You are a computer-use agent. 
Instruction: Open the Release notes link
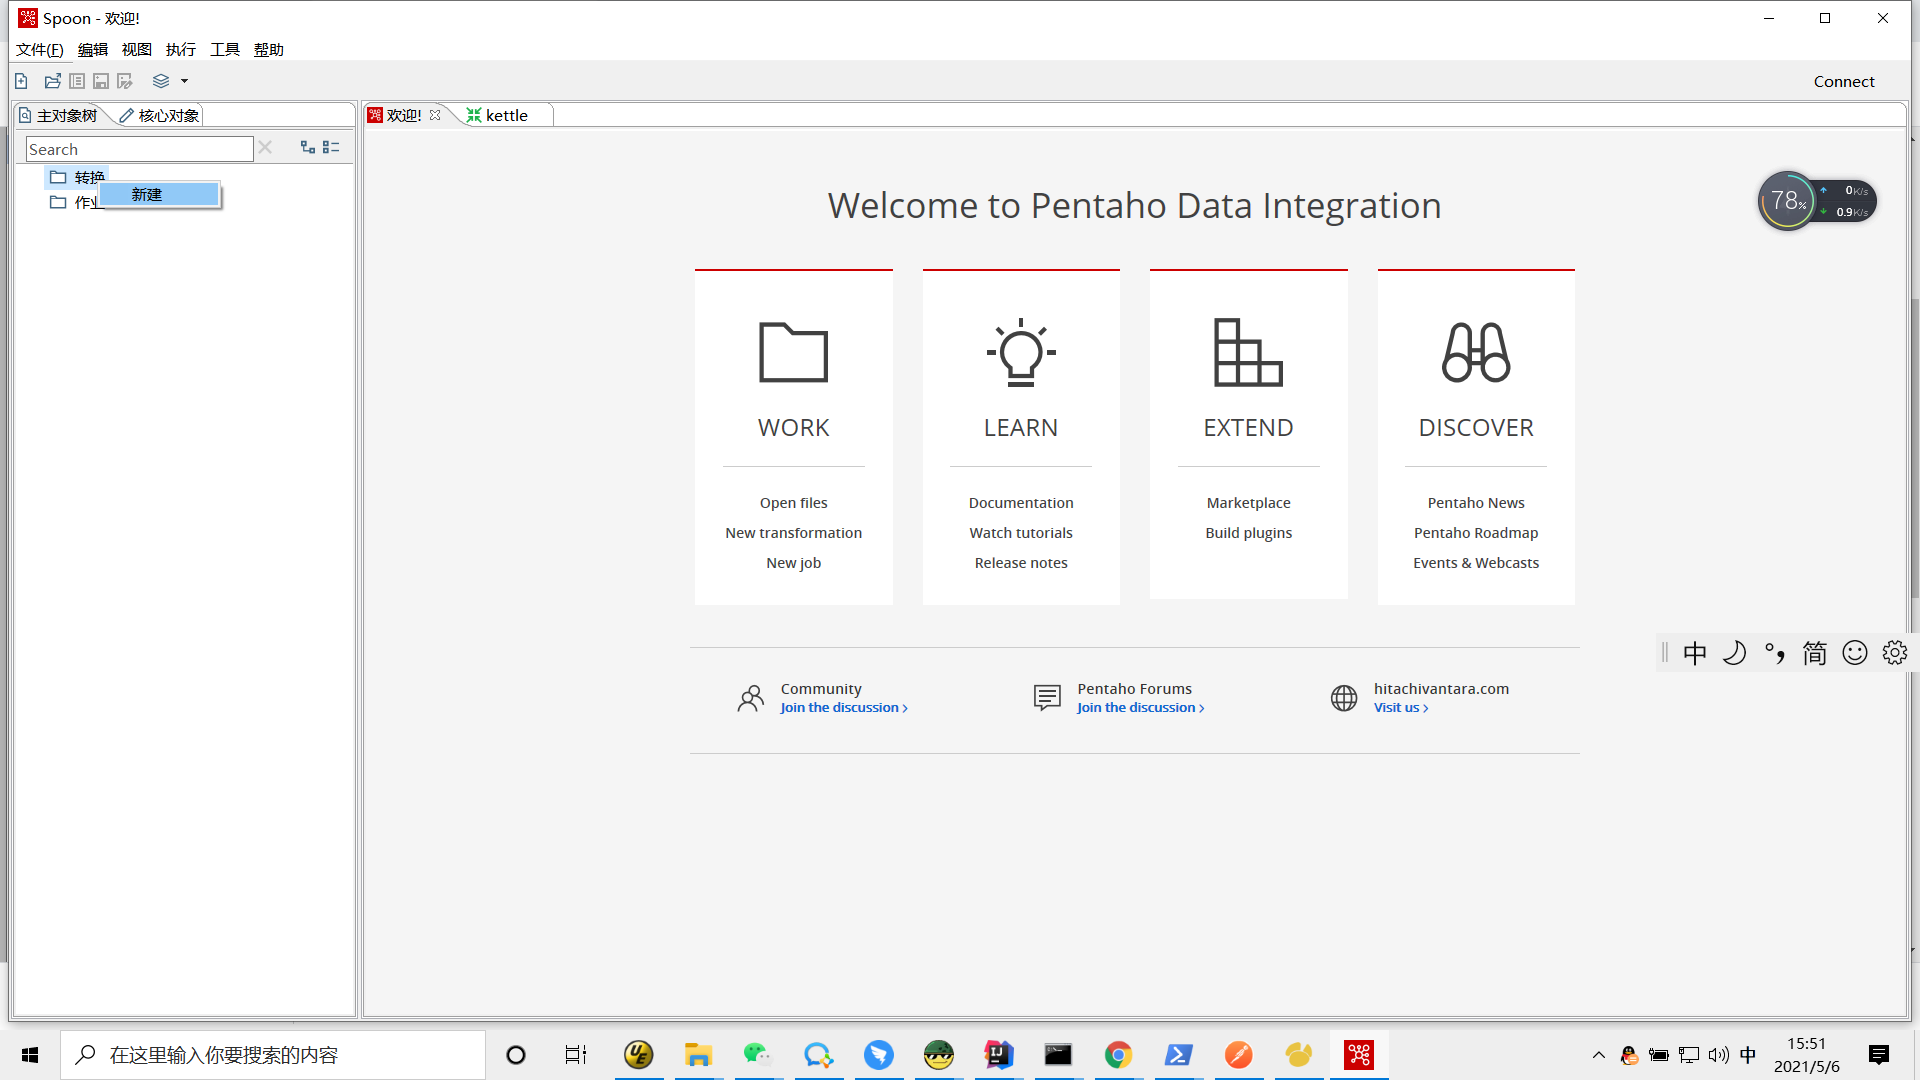coord(1021,563)
